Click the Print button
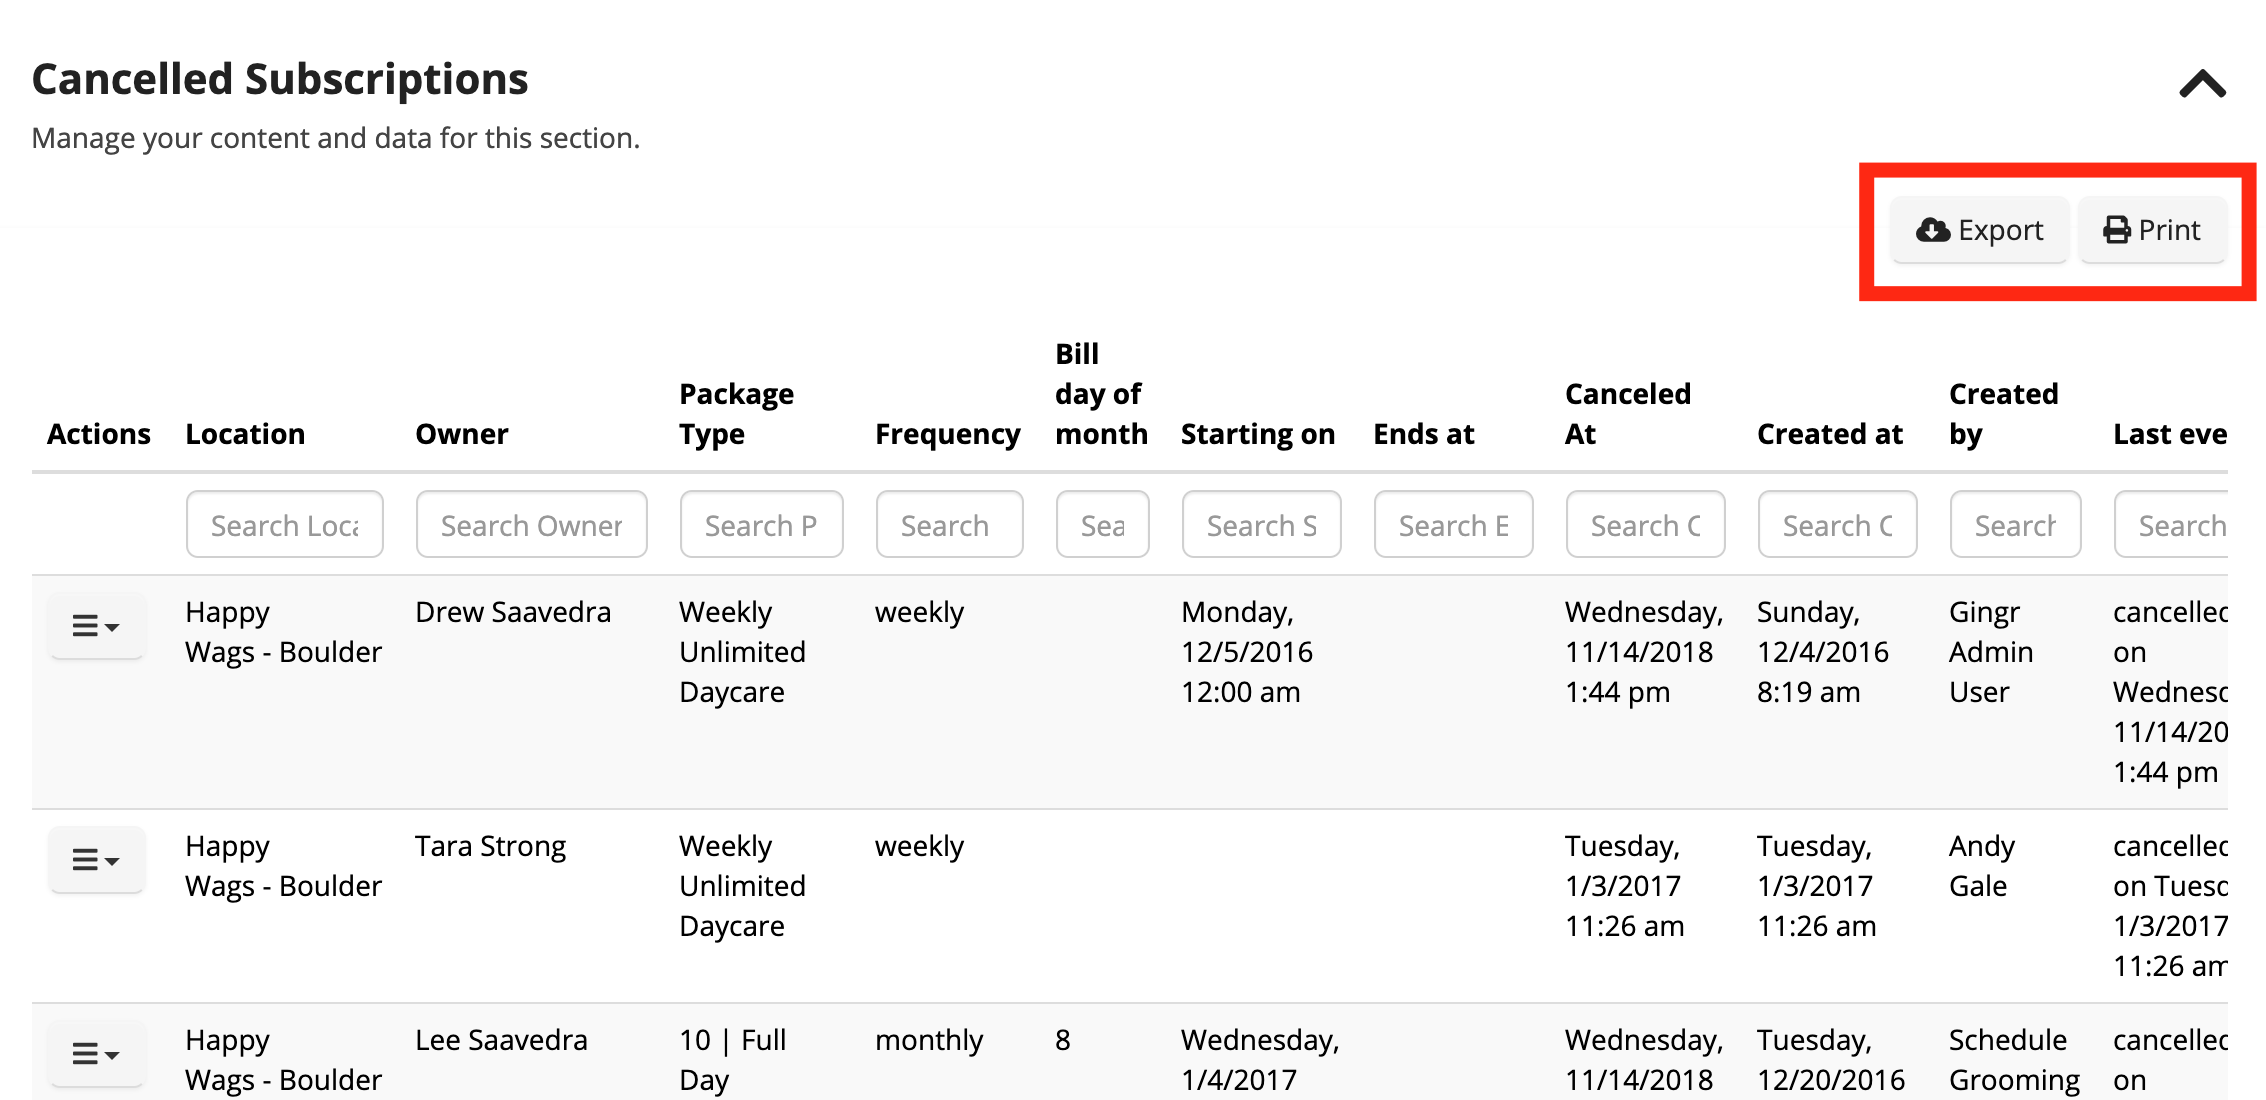The width and height of the screenshot is (2266, 1100). pos(2151,229)
